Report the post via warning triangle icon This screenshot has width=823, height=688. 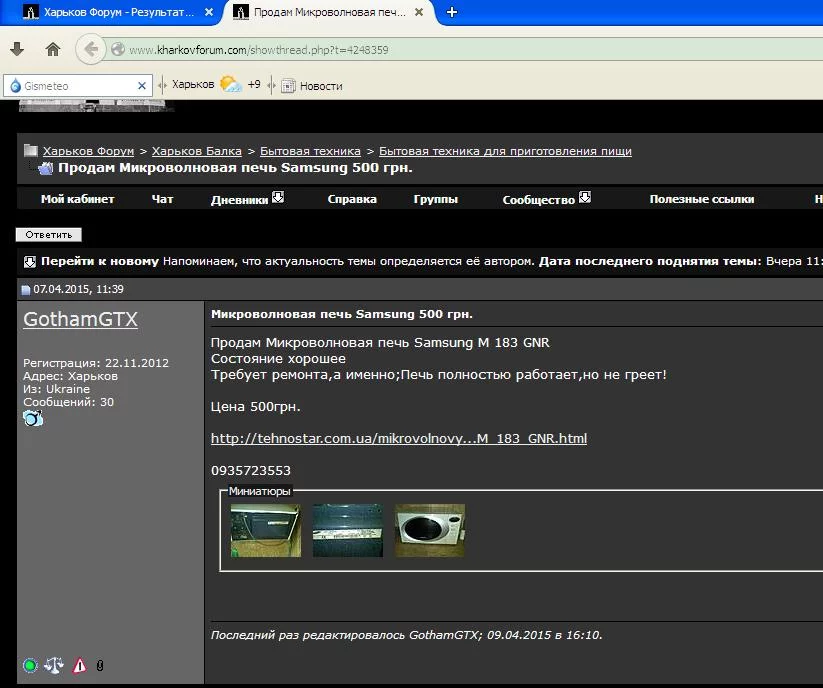coord(79,666)
